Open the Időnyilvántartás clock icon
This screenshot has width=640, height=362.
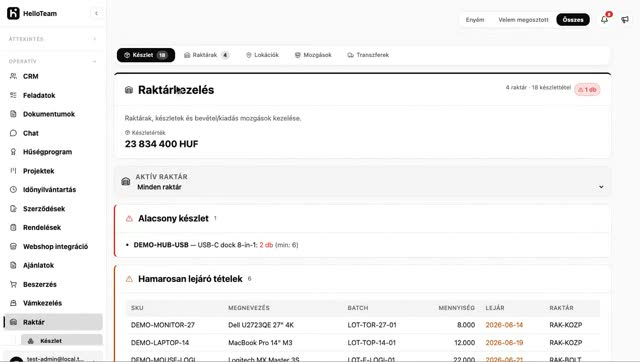pos(13,189)
